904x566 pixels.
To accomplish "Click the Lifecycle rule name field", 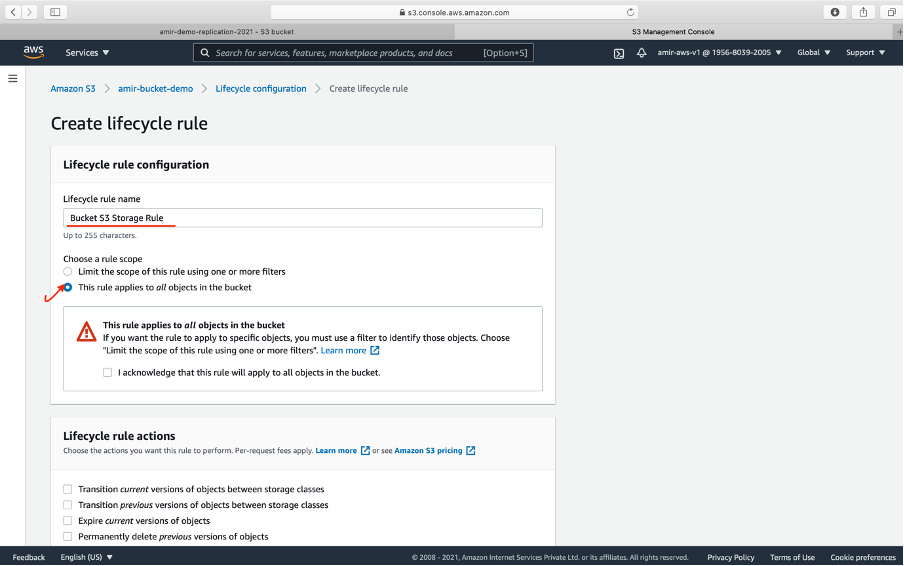I will (x=303, y=218).
